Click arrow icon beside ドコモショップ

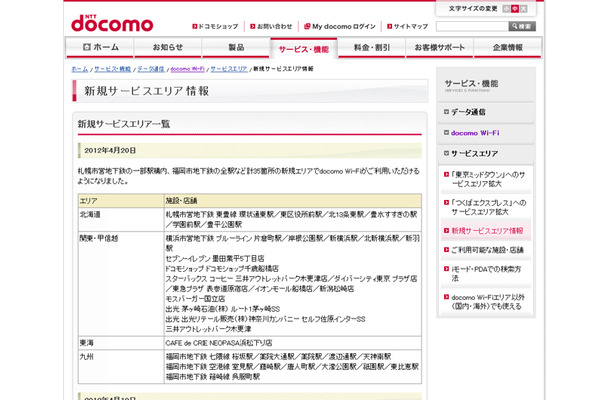click(195, 26)
